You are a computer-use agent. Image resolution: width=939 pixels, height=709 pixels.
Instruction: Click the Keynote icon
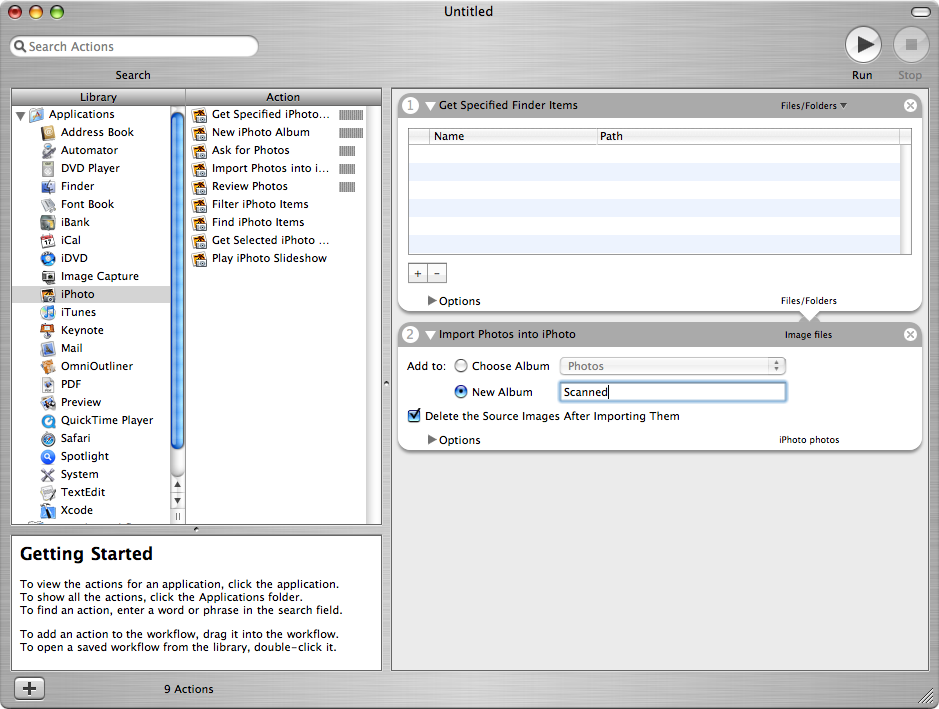tap(48, 330)
